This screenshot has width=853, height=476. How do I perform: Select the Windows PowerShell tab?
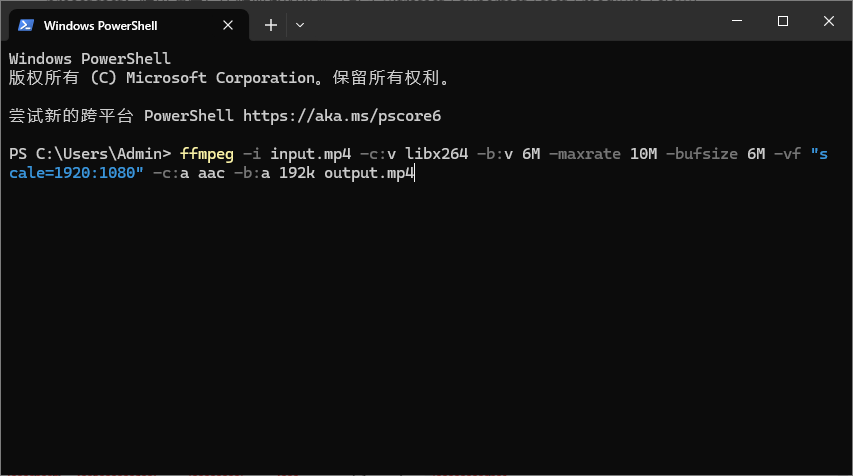pos(112,25)
